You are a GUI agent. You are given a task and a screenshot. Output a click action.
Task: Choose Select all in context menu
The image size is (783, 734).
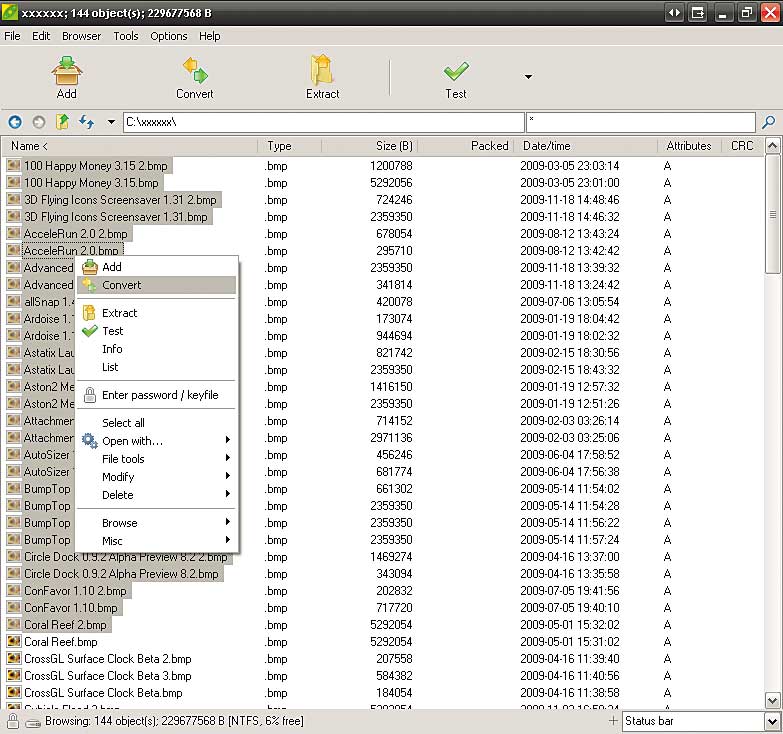(156, 423)
